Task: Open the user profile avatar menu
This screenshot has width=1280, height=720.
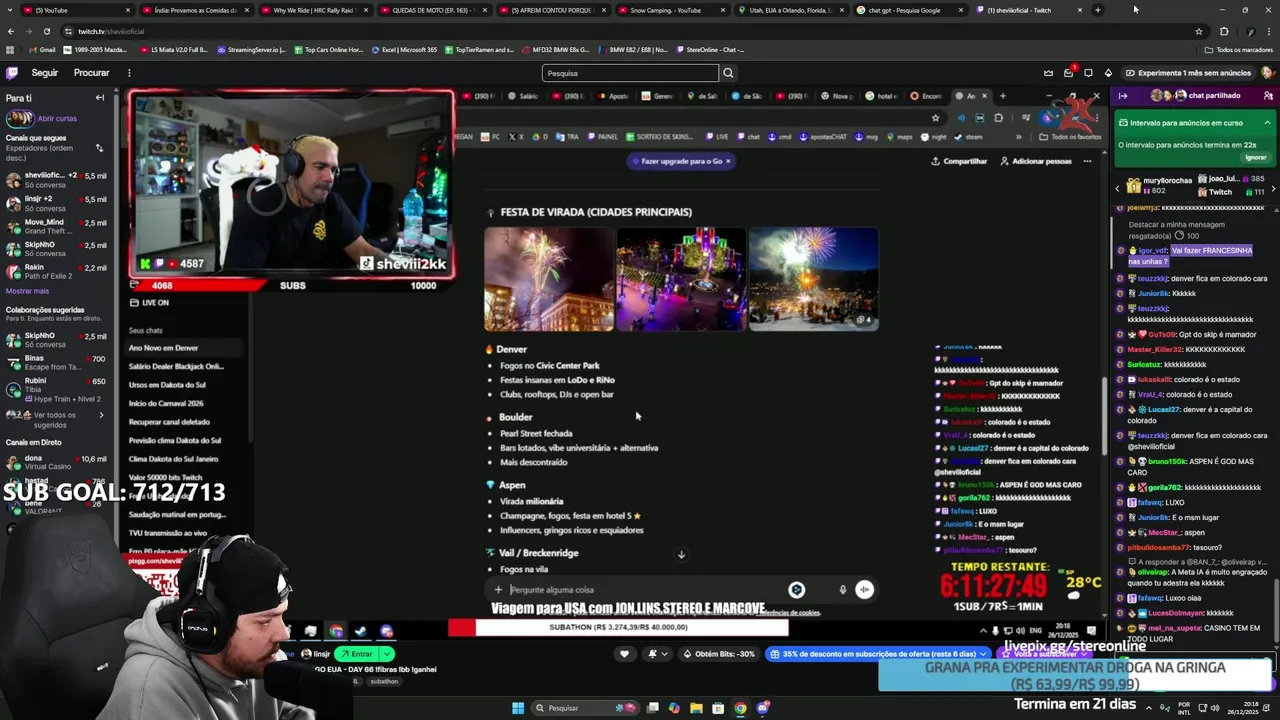Action: click(x=1268, y=73)
